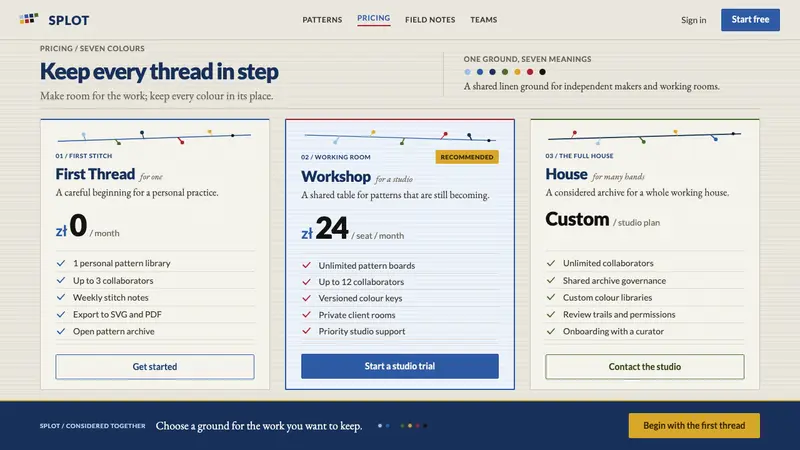
Task: Click the black colour dot in header
Action: point(542,72)
